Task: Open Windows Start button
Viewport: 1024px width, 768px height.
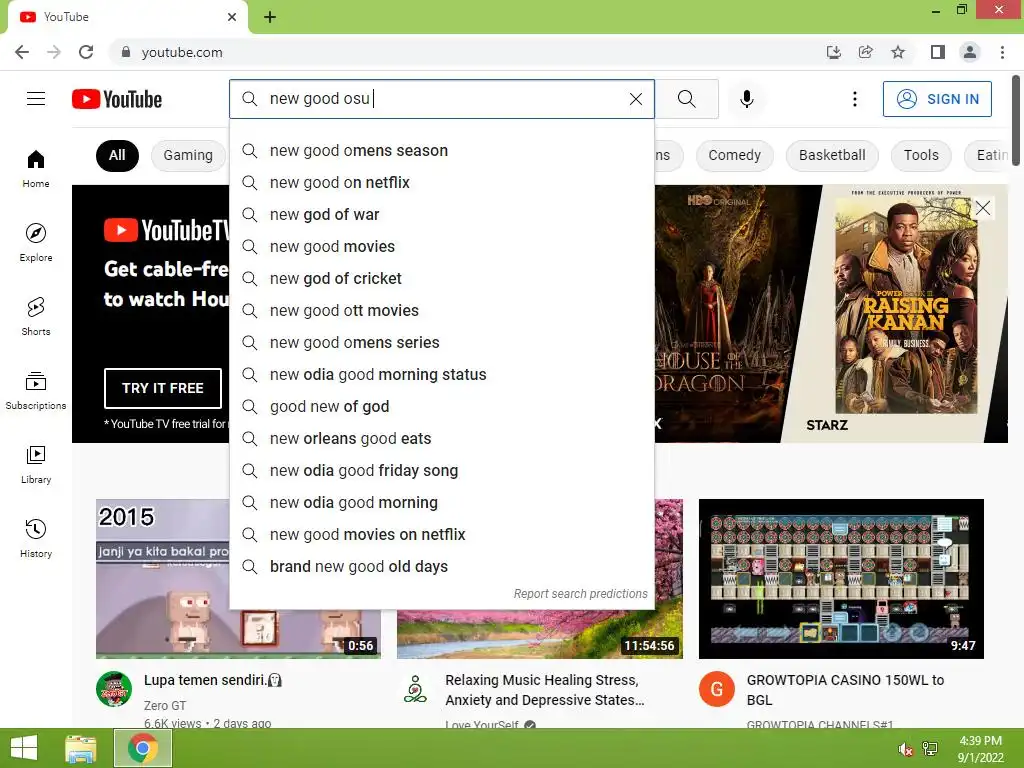Action: [x=24, y=748]
